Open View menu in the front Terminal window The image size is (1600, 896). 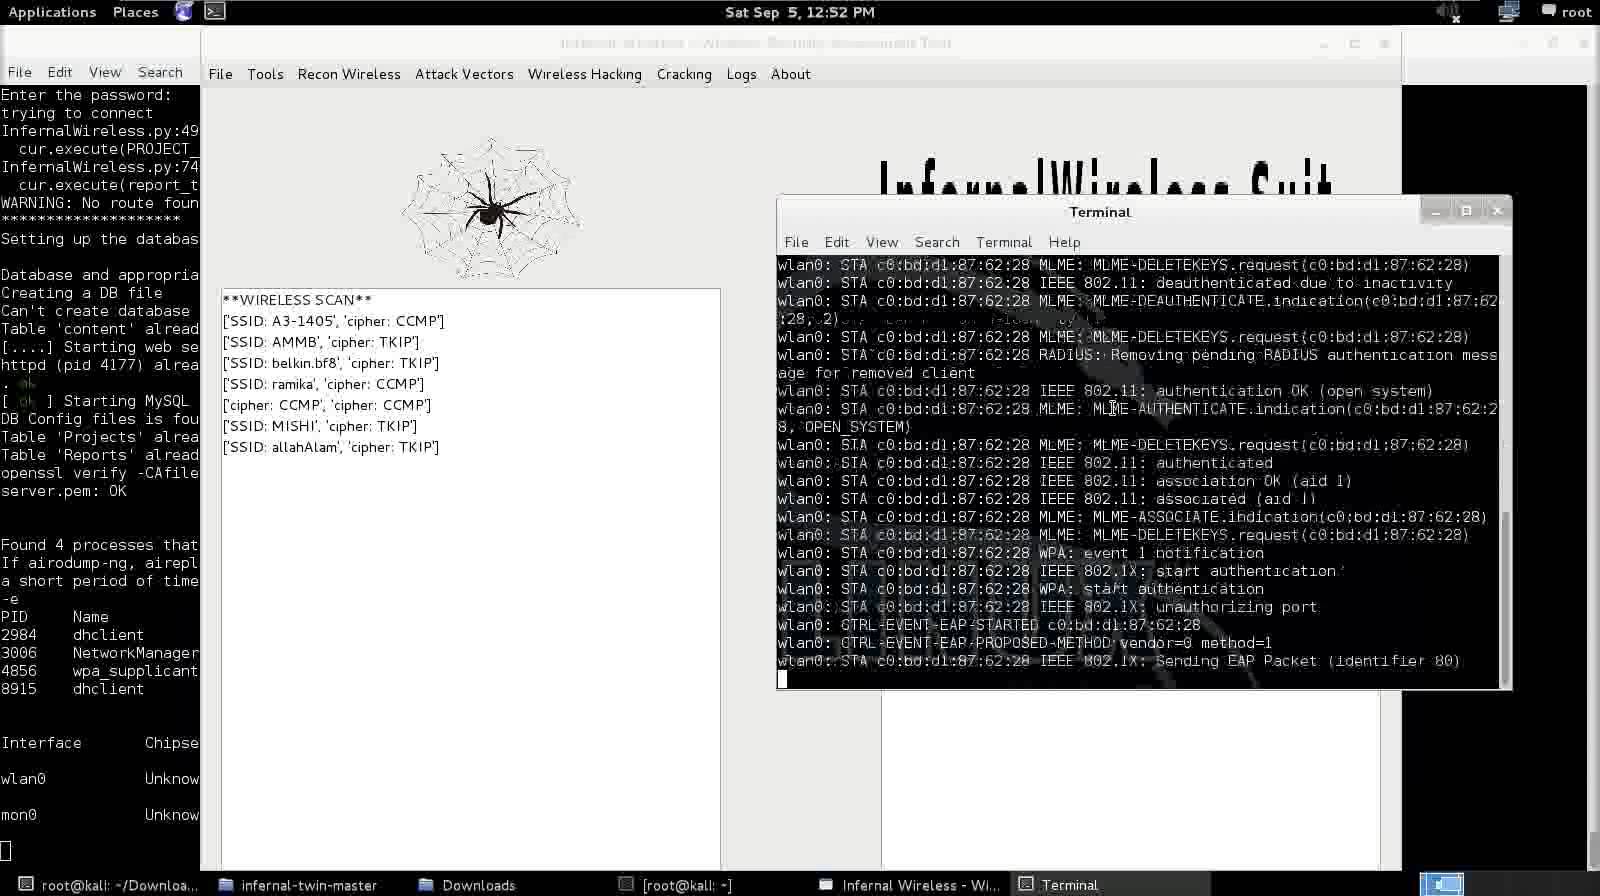click(881, 242)
